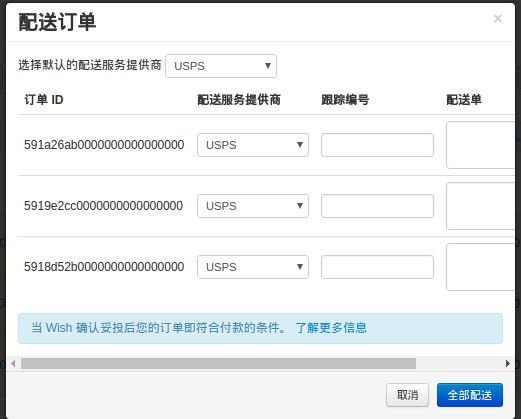The width and height of the screenshot is (521, 419).
Task: Open carrier dropdown for order 5919e2cc
Action: point(253,206)
